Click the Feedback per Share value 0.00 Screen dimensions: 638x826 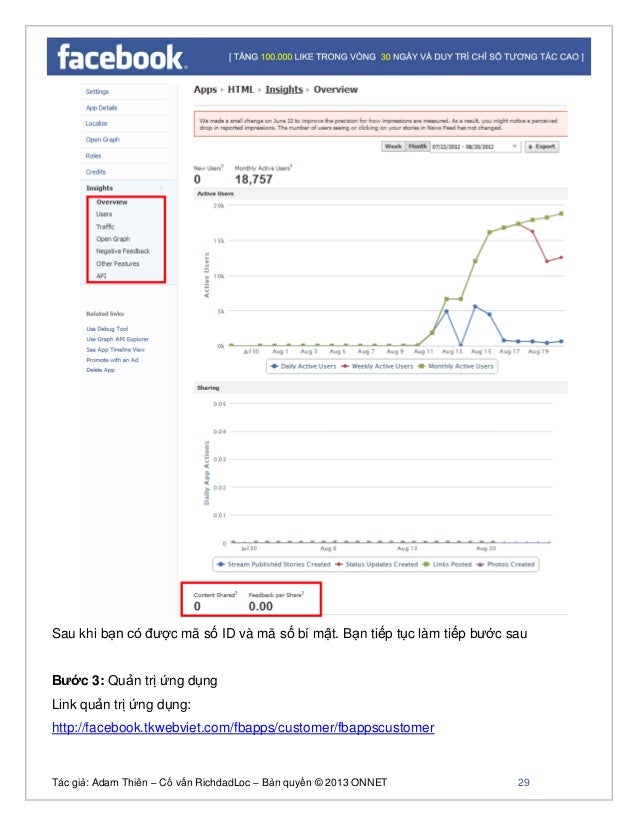[261, 606]
